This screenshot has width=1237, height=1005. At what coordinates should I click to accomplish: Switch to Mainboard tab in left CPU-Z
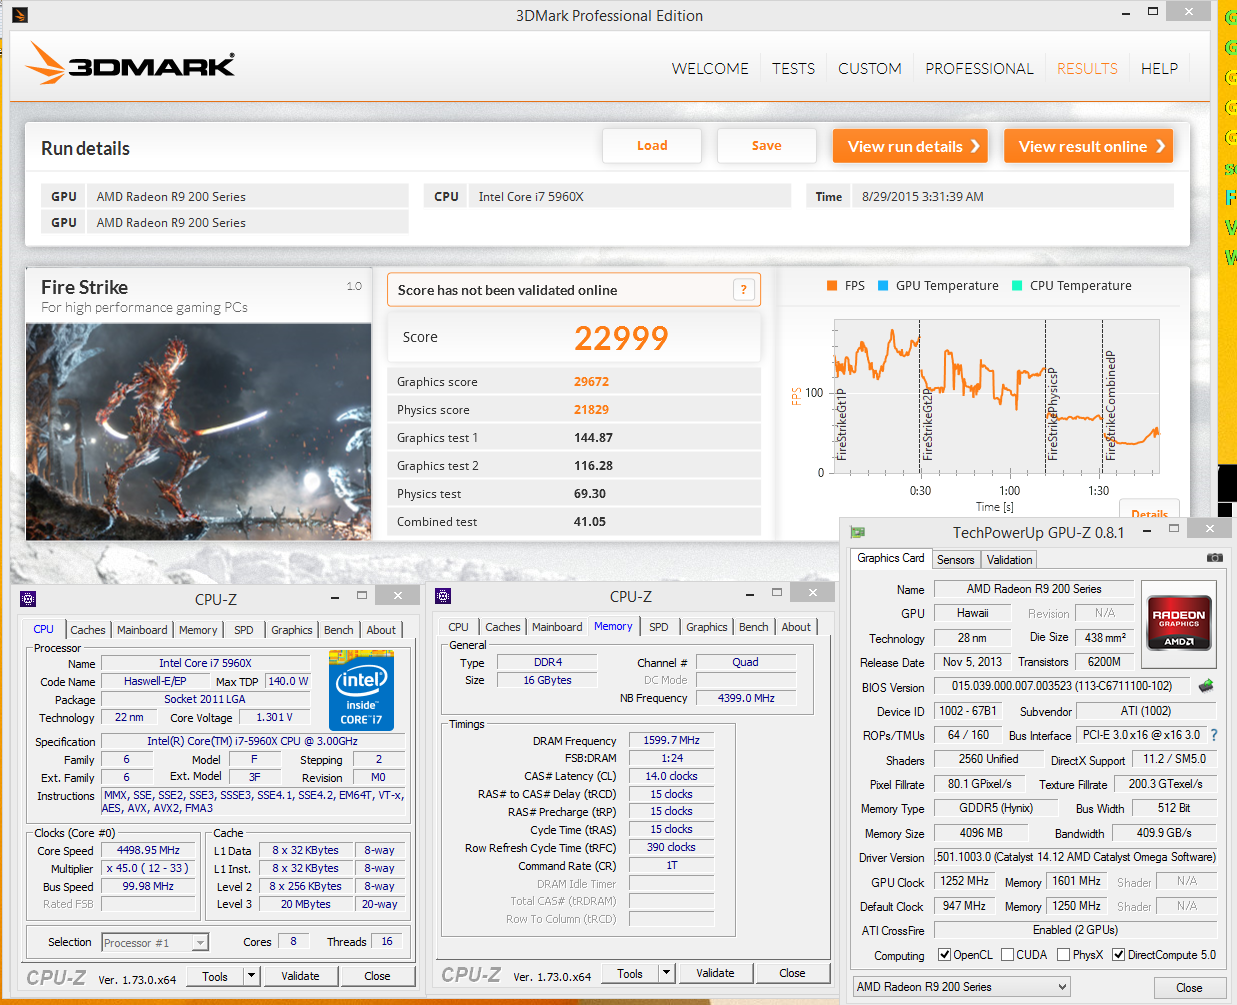tap(142, 630)
